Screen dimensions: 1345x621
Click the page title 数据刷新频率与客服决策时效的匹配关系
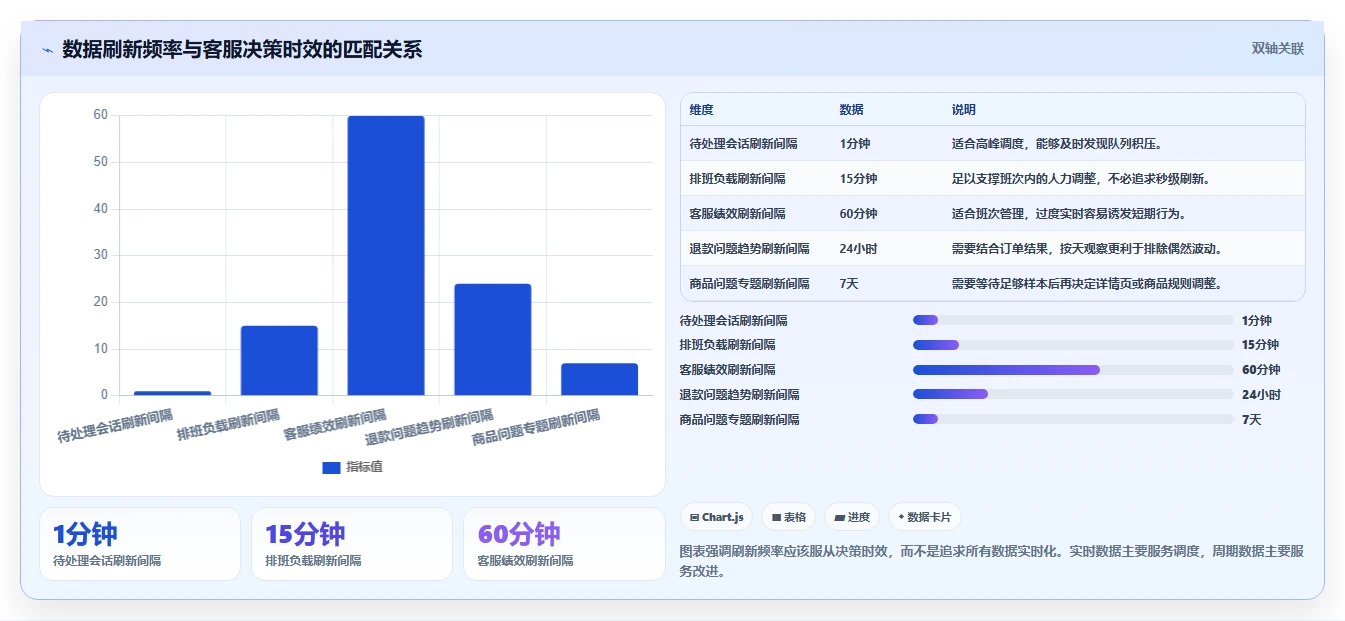[242, 49]
